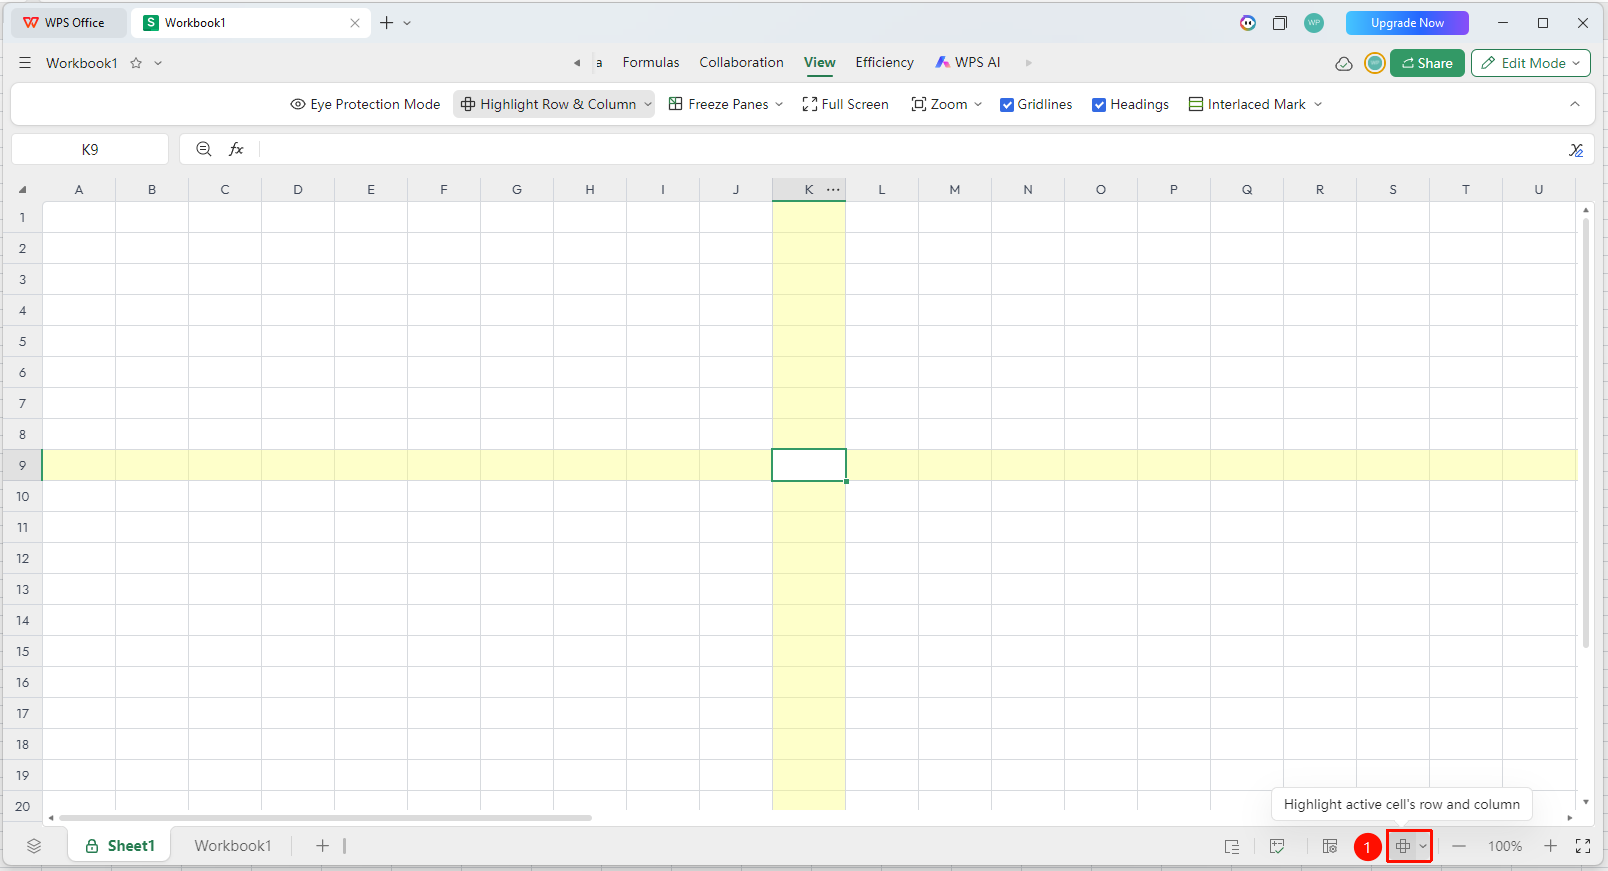Click the formula bar collapse icon at right
This screenshot has width=1608, height=871.
tap(1576, 149)
